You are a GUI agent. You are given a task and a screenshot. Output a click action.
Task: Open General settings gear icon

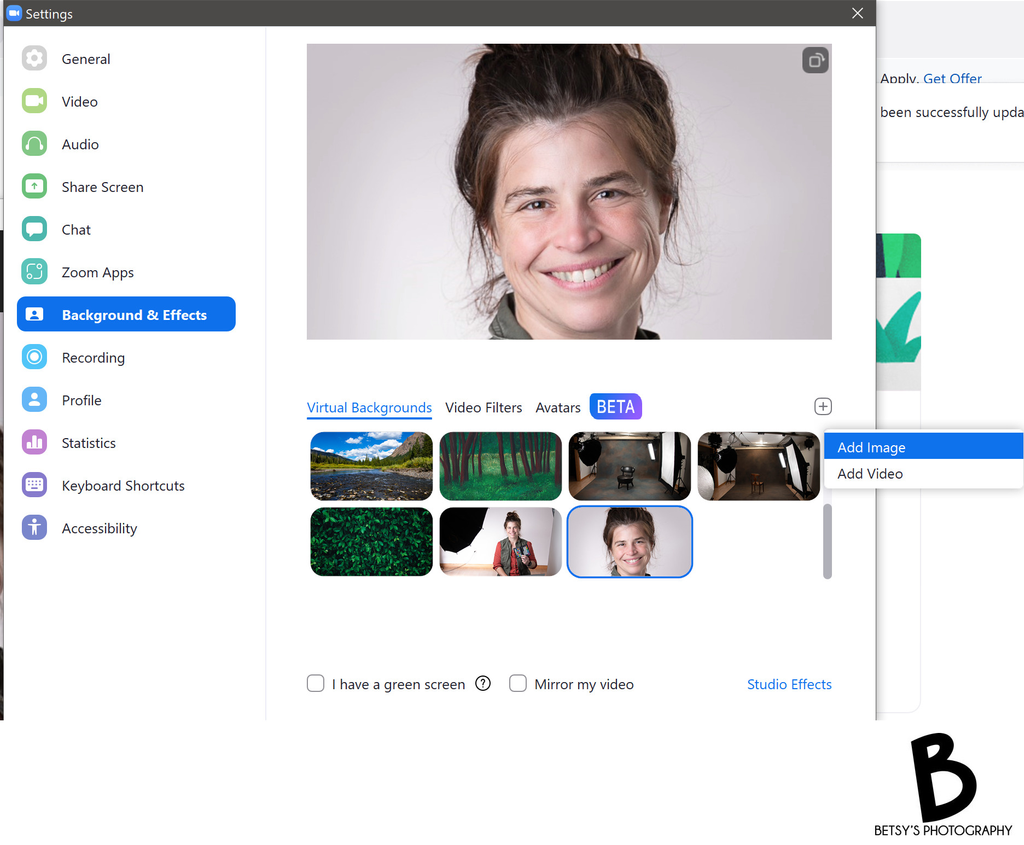35,59
